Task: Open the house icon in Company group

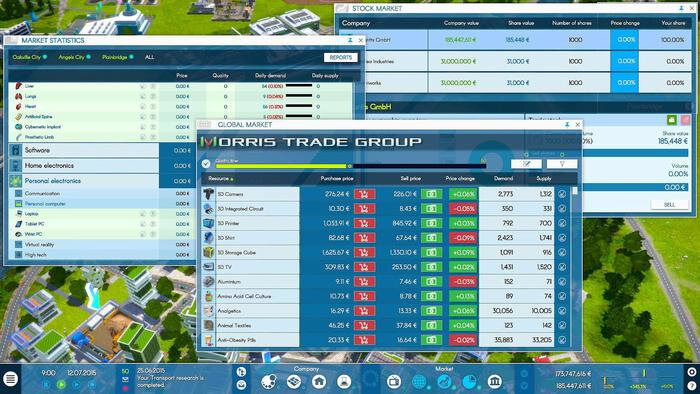Action: (319, 382)
